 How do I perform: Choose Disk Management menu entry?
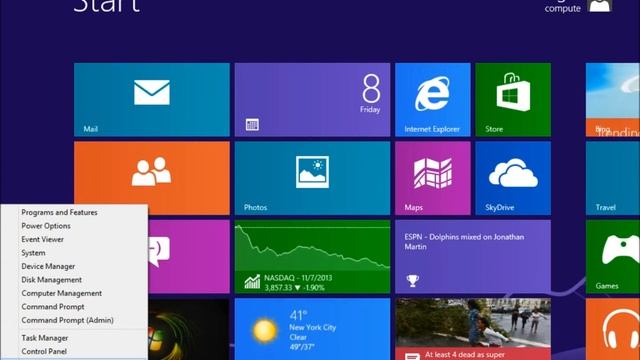(51, 280)
